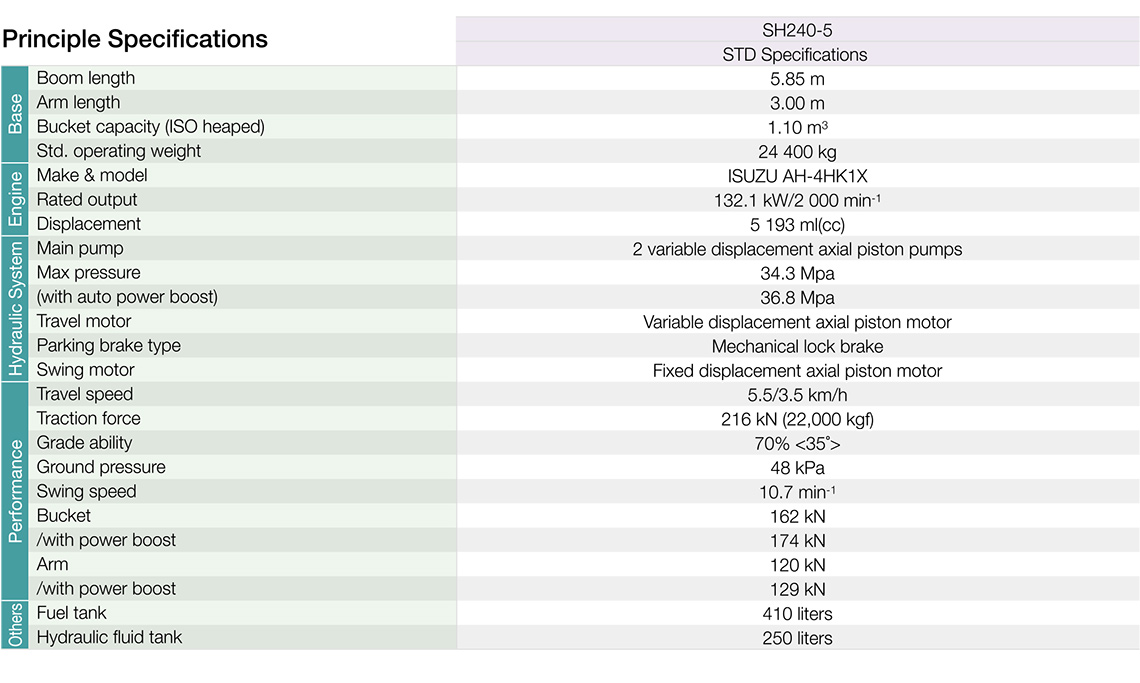This screenshot has height=683, width=1140.
Task: Click the 5 193 ml(cc) displacement value
Action: click(797, 225)
